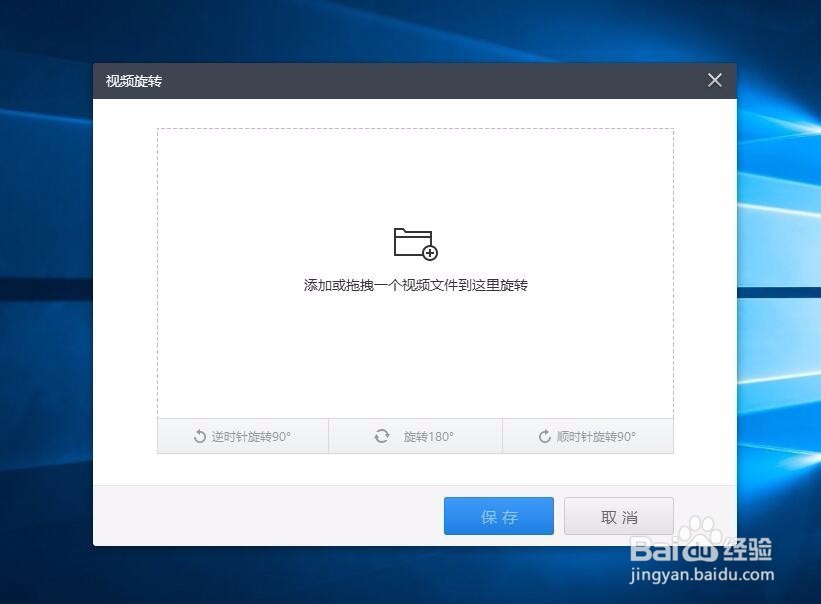
Task: Click the 添加或拖拽一个视频文件到这里旋转 text
Action: pos(416,285)
